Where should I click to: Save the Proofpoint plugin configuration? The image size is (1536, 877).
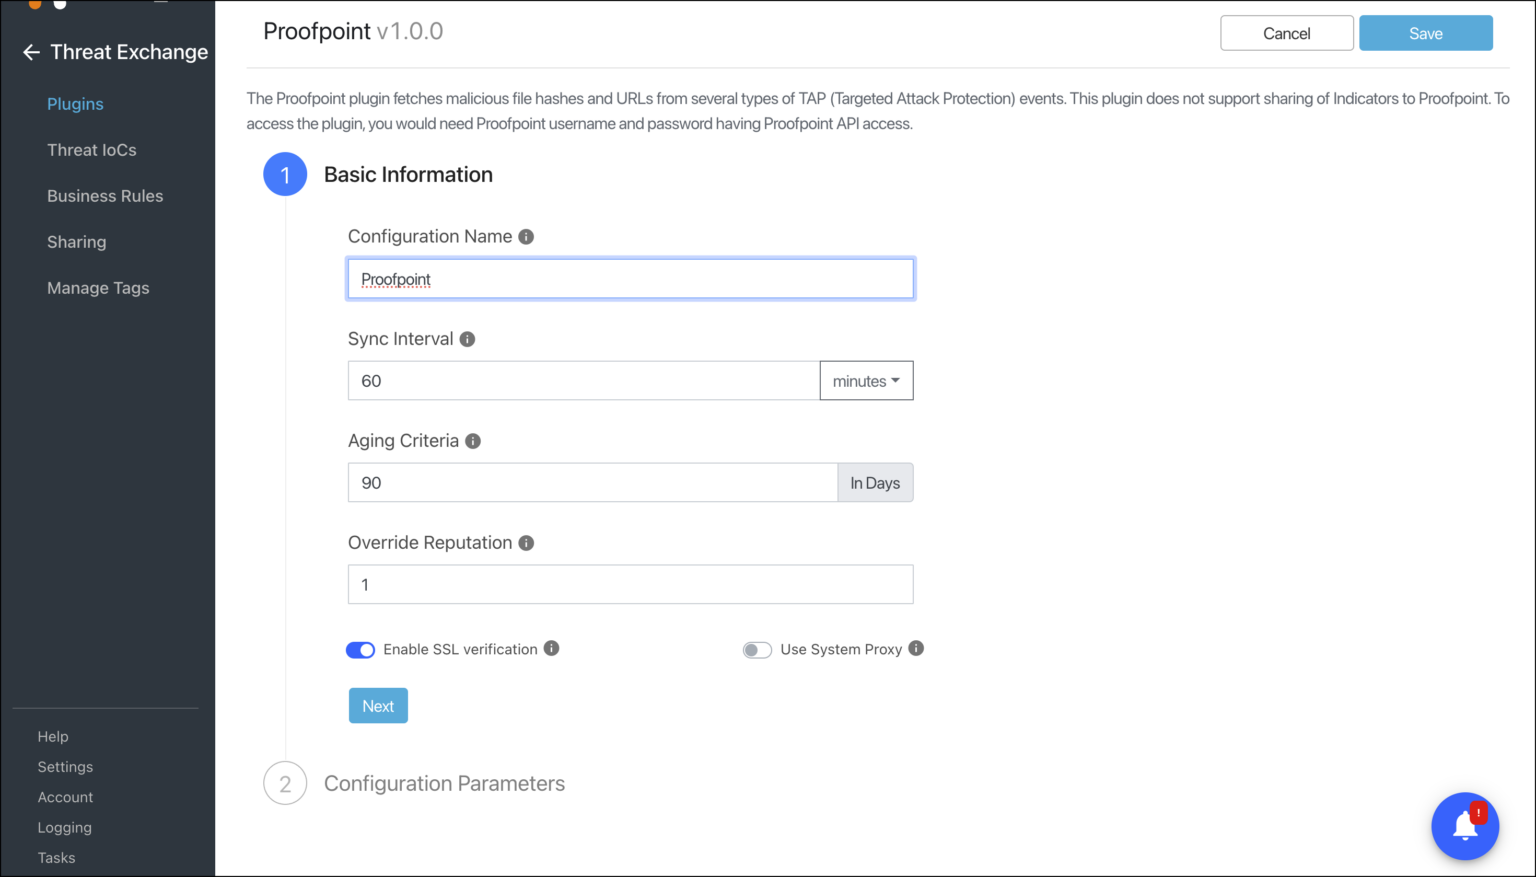[1424, 32]
